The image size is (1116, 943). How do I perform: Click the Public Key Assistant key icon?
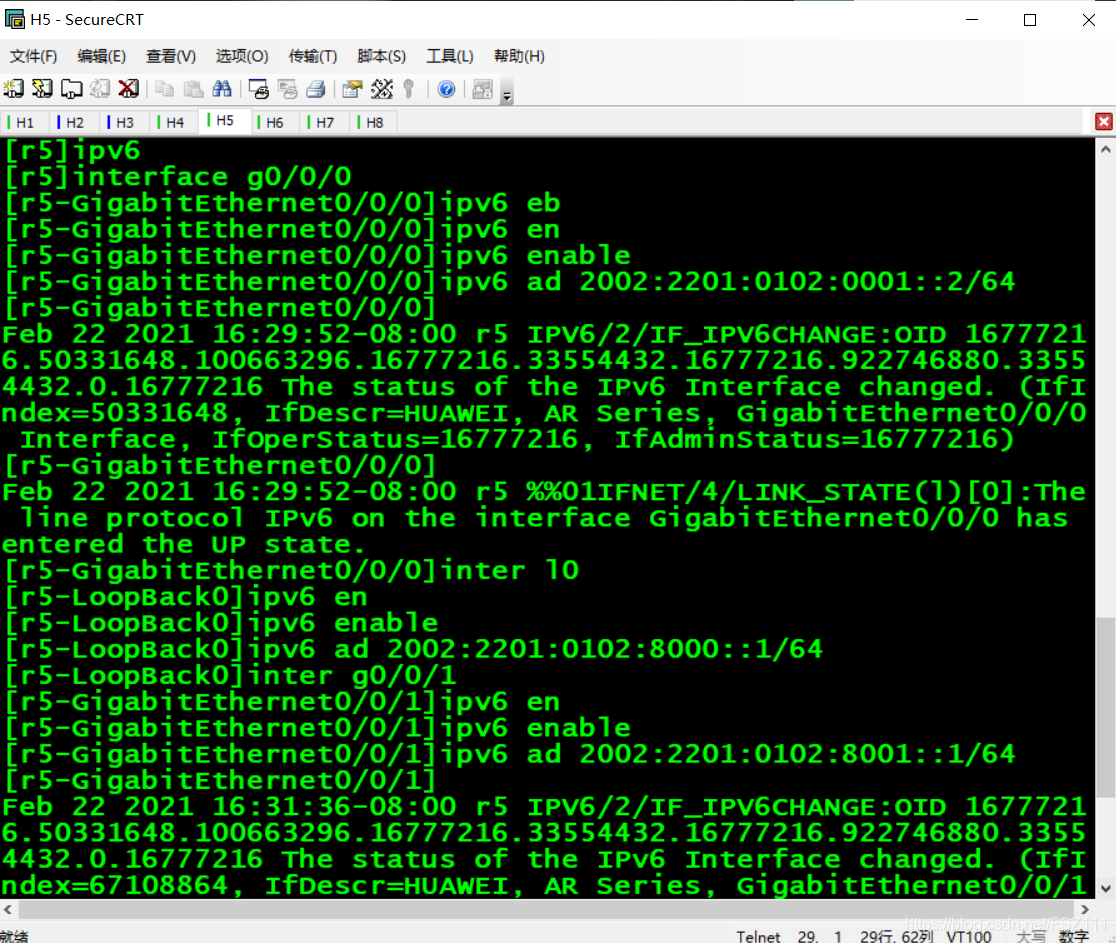click(409, 89)
